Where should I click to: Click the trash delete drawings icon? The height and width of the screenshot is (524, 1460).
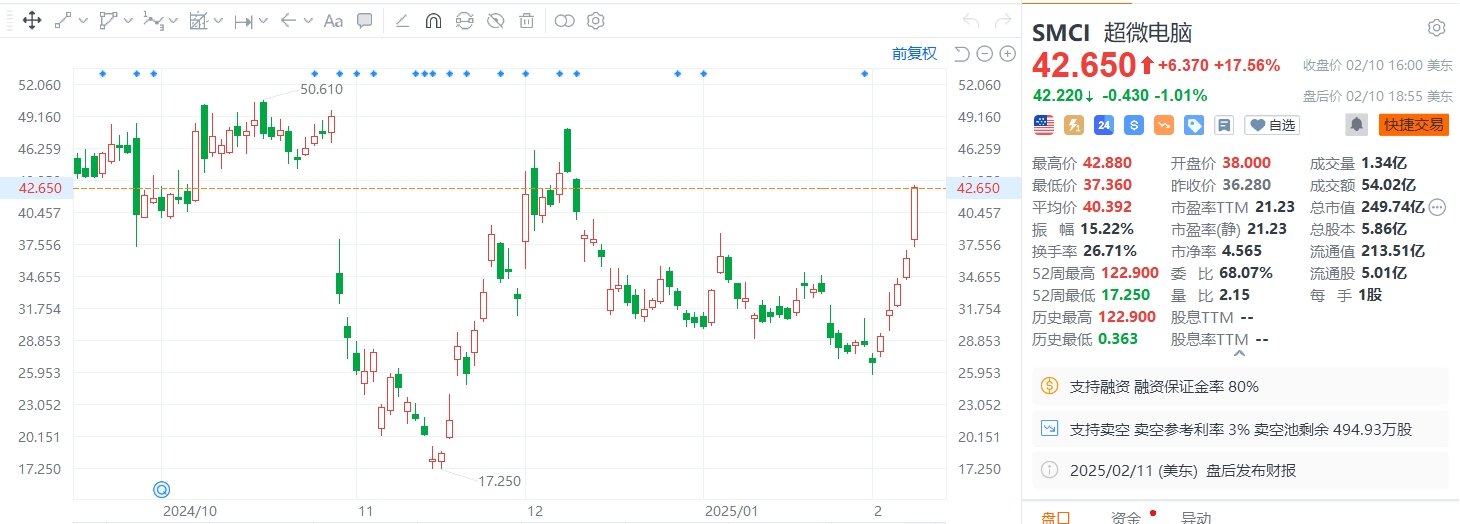tap(526, 20)
